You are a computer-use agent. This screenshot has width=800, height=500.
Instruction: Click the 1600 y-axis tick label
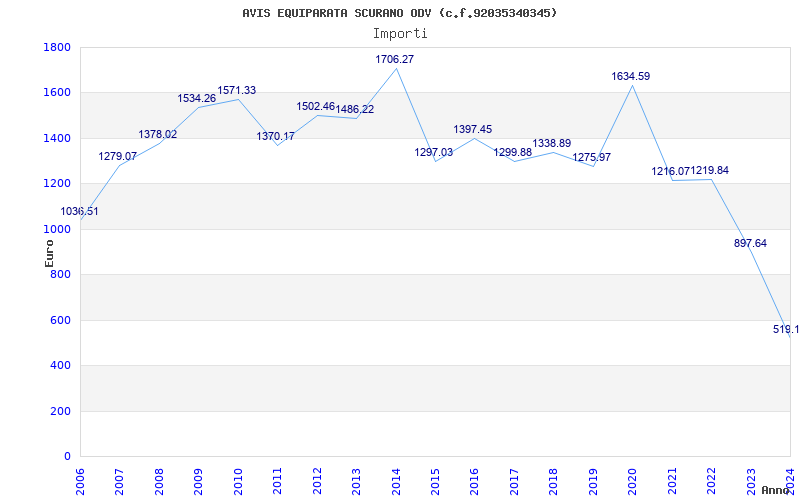tap(58, 93)
